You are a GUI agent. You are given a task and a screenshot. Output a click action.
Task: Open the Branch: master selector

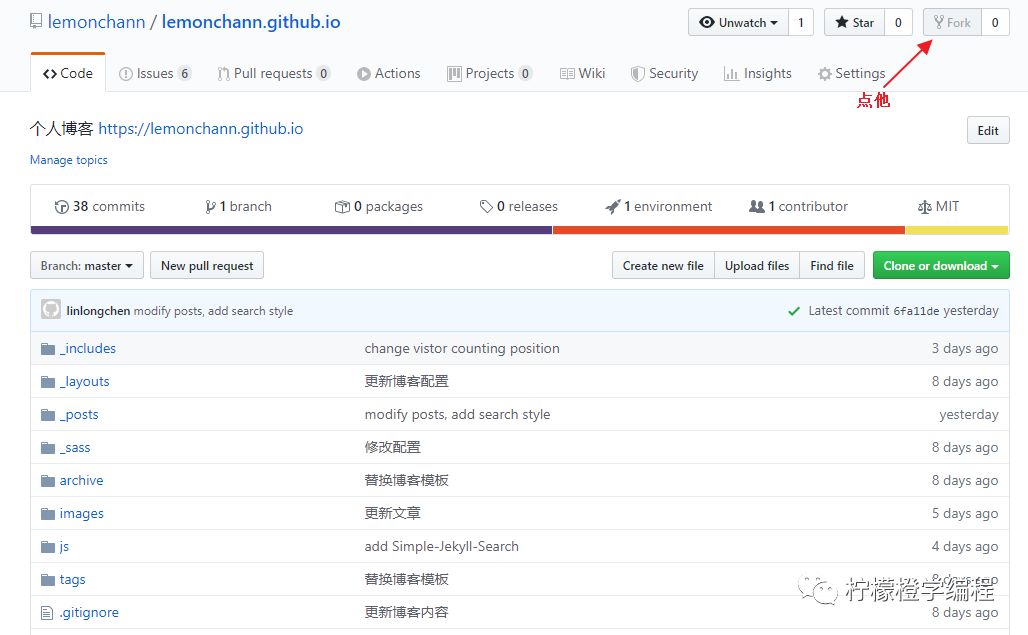point(87,265)
